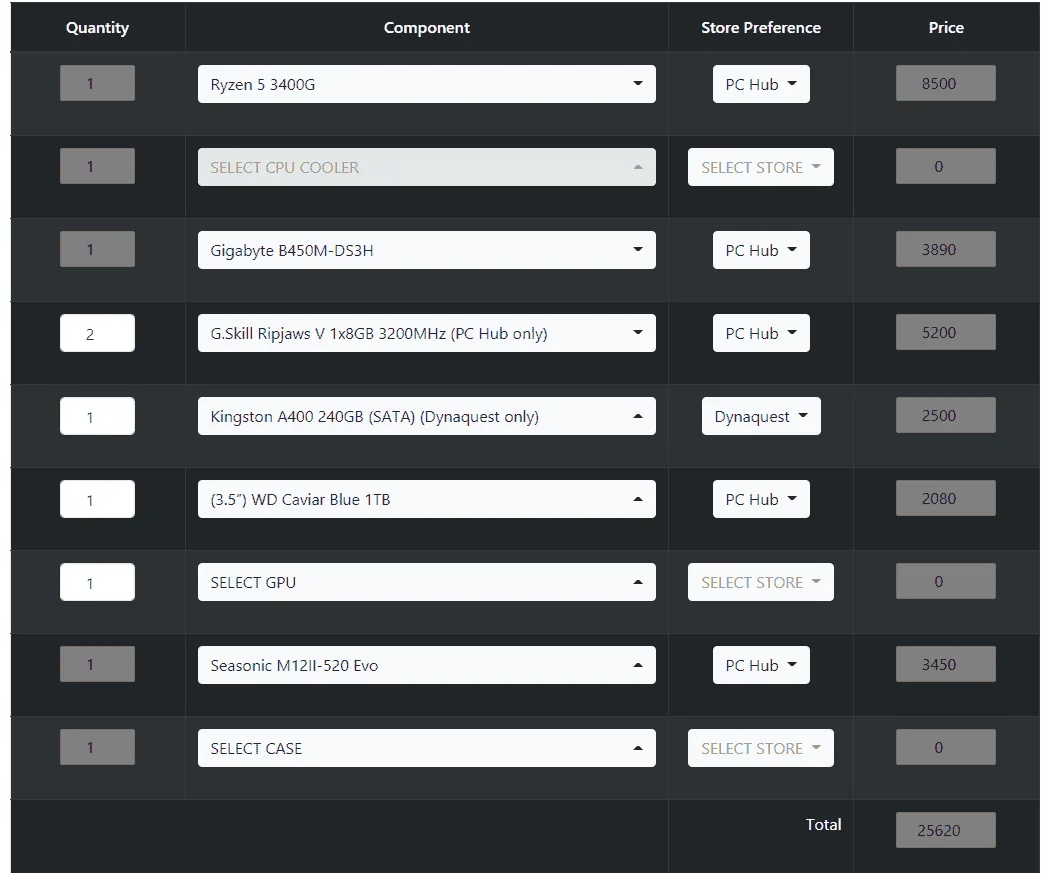This screenshot has height=873, width=1054.
Task: Open the G.Skill Ripjaws V RAM dropdown
Action: (426, 333)
